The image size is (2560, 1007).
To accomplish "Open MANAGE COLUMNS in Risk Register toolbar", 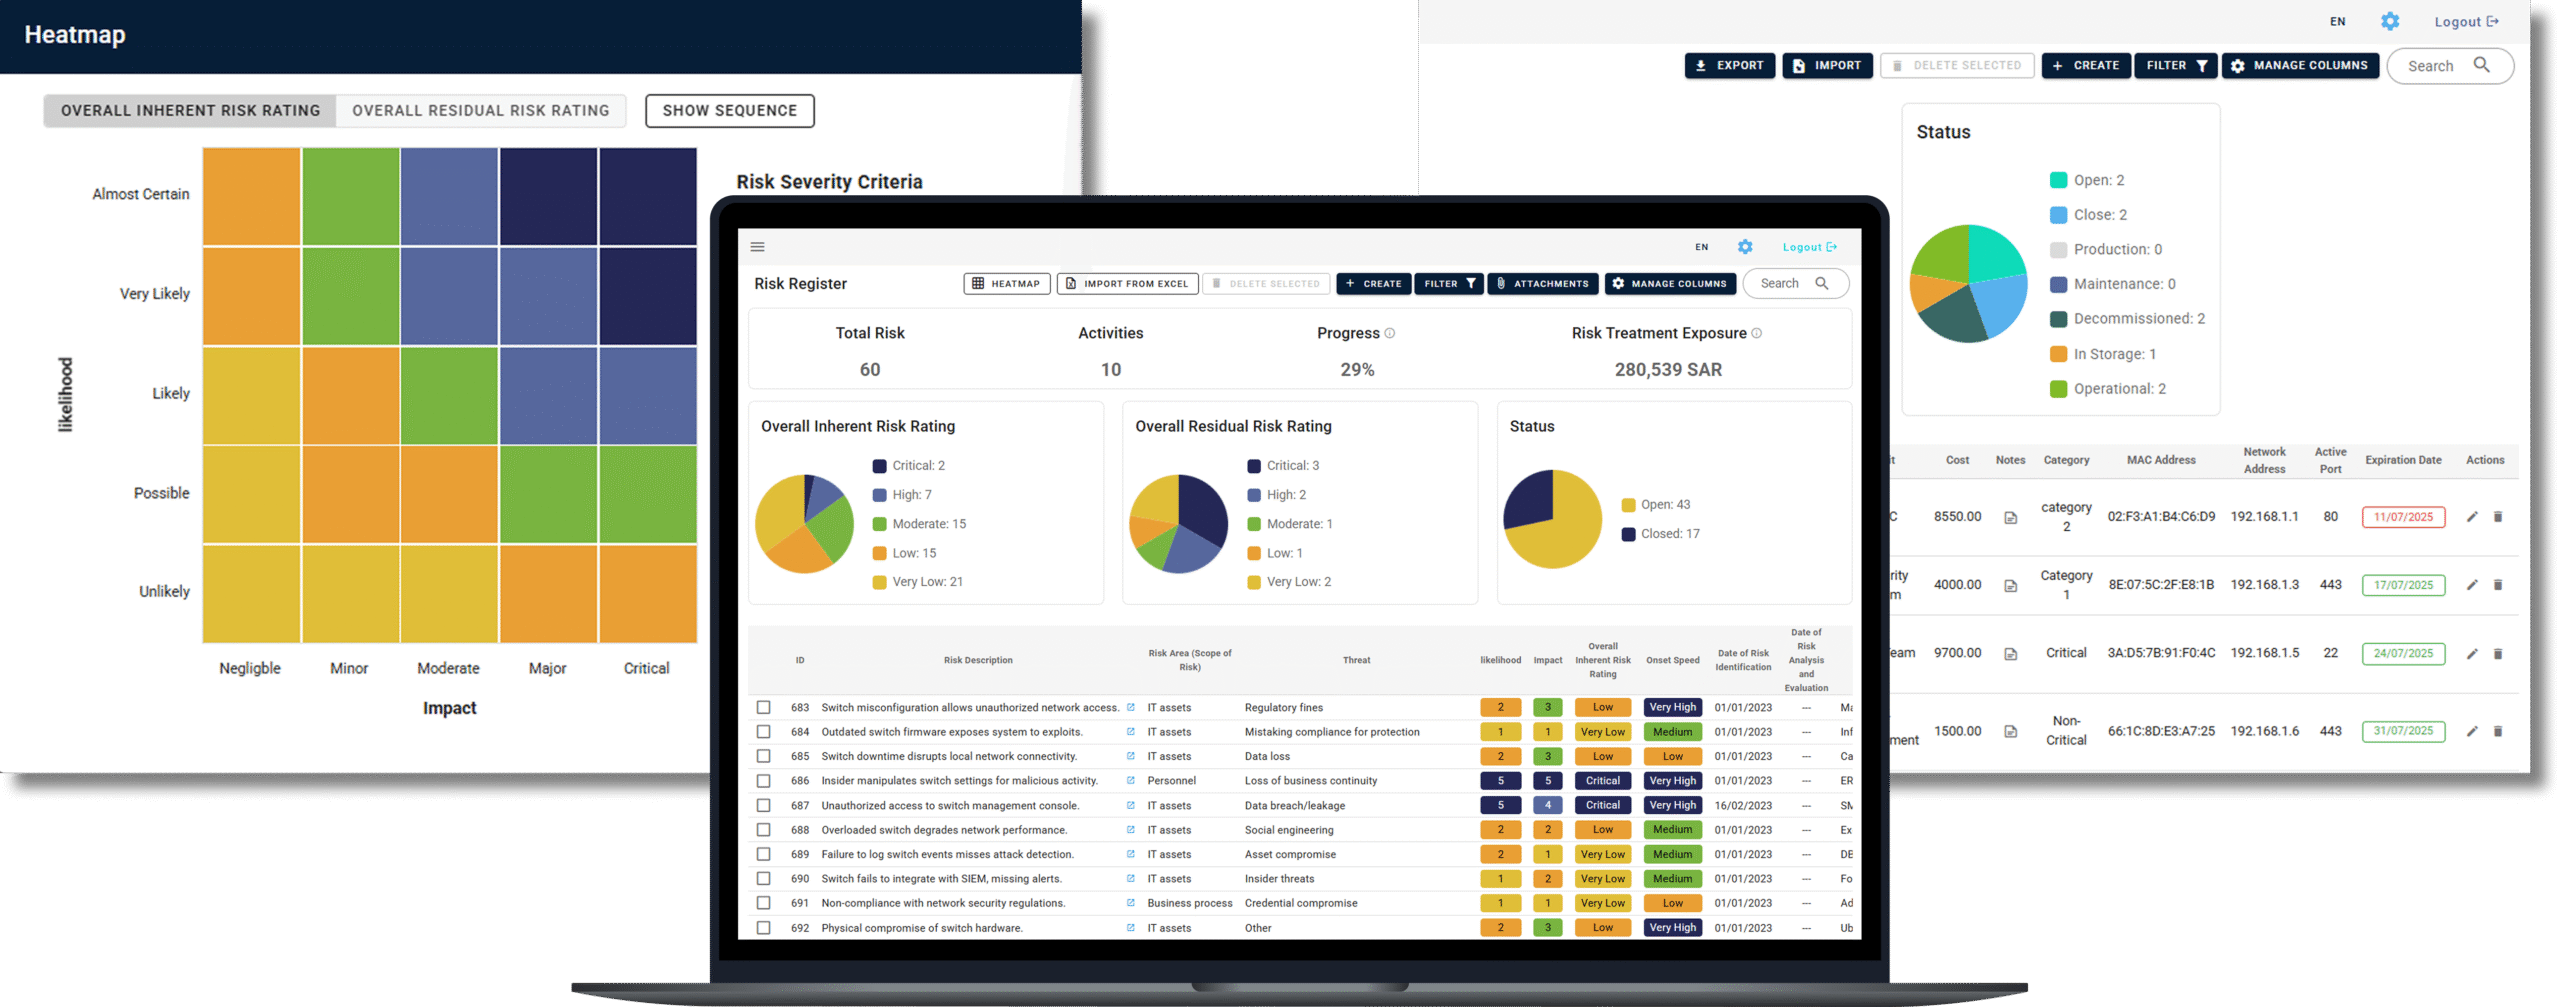I will pyautogui.click(x=1670, y=284).
